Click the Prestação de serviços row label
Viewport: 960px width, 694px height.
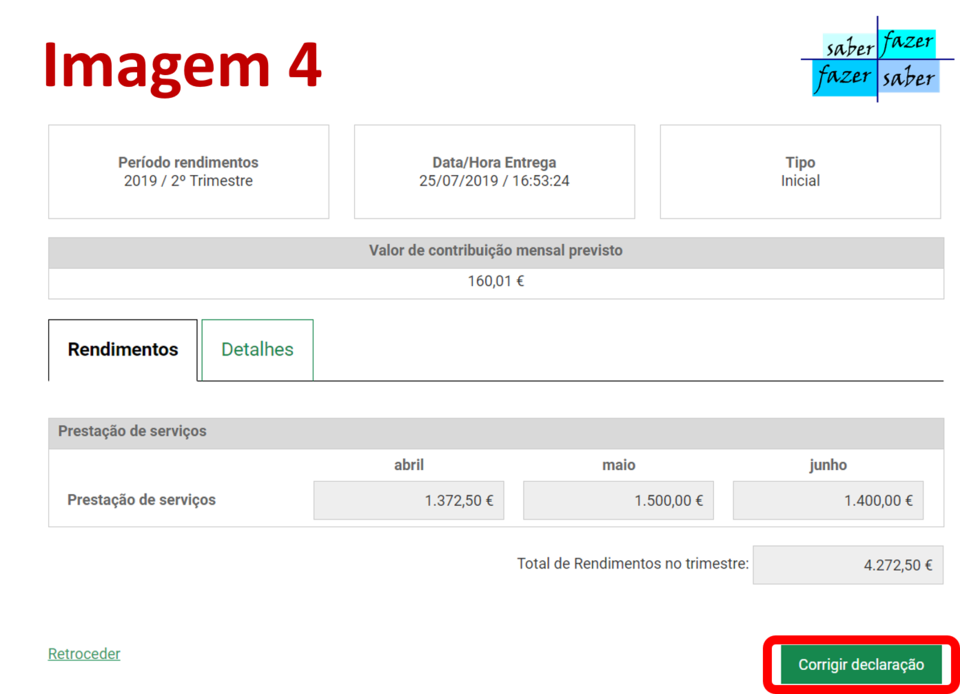click(141, 500)
